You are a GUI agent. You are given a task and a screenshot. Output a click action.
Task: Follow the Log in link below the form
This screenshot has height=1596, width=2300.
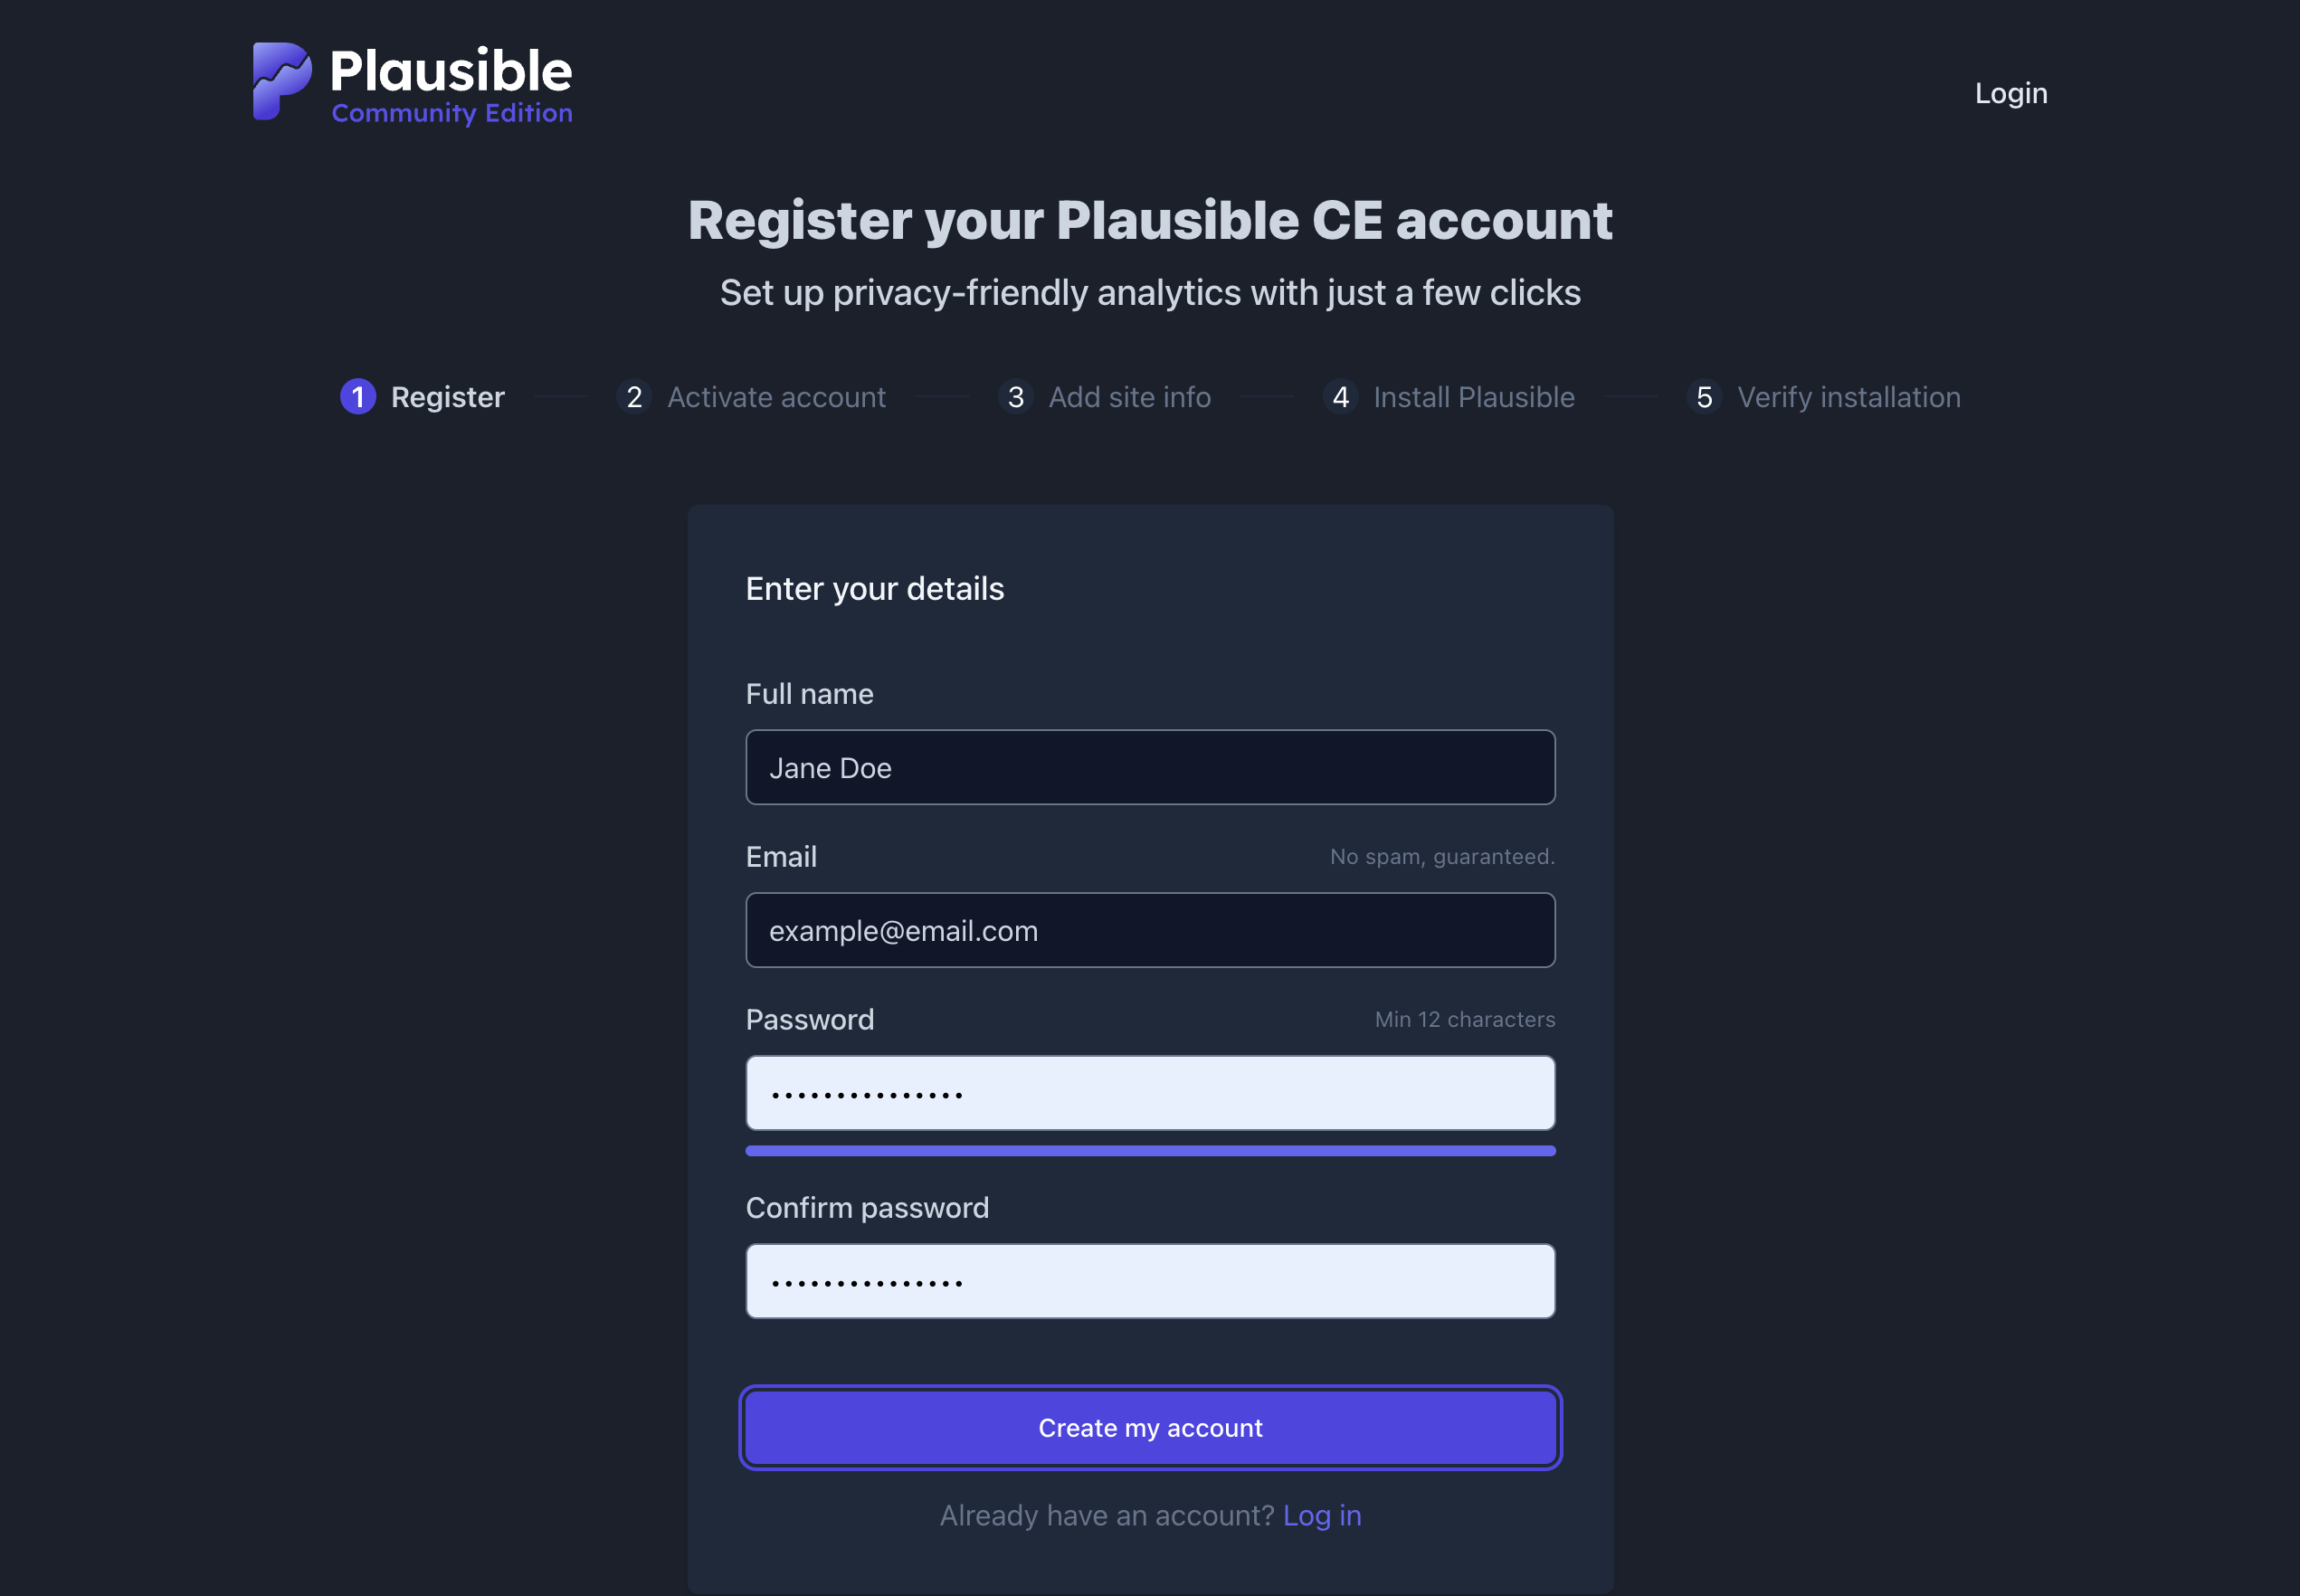(x=1321, y=1515)
